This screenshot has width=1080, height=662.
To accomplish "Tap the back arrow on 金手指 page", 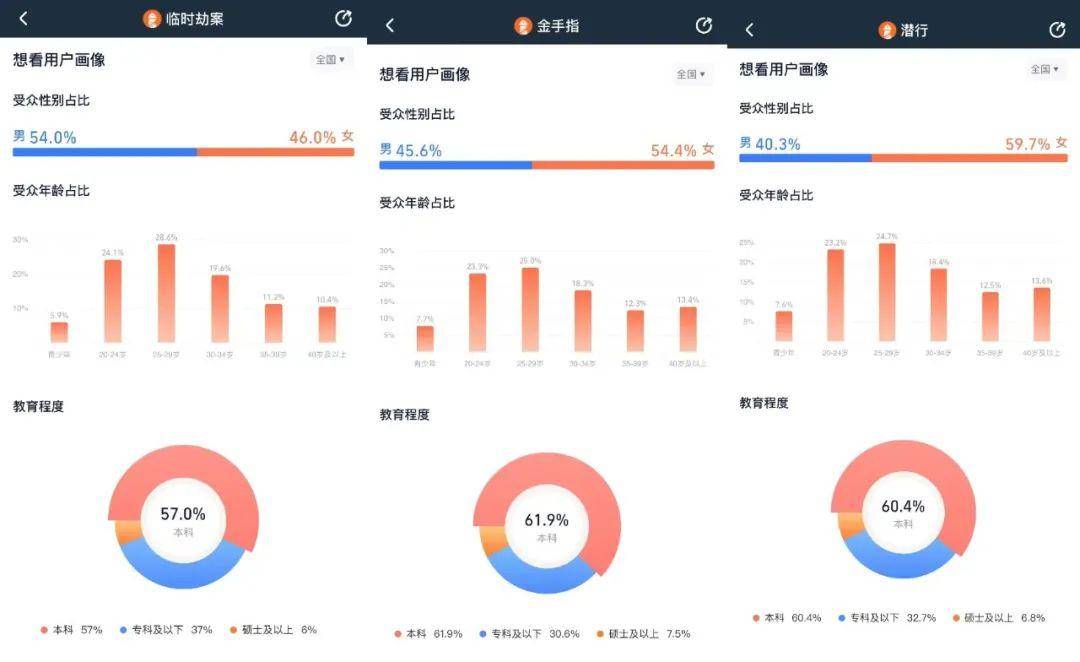I will 390,26.
